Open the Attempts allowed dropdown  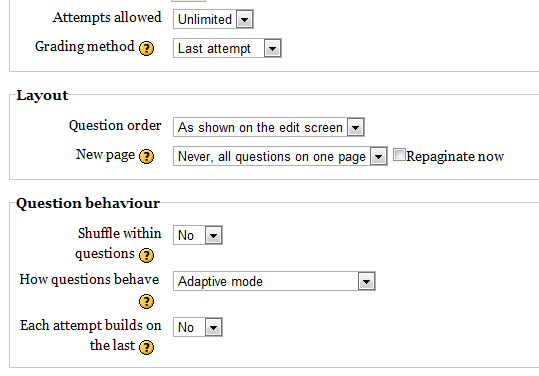click(x=213, y=19)
